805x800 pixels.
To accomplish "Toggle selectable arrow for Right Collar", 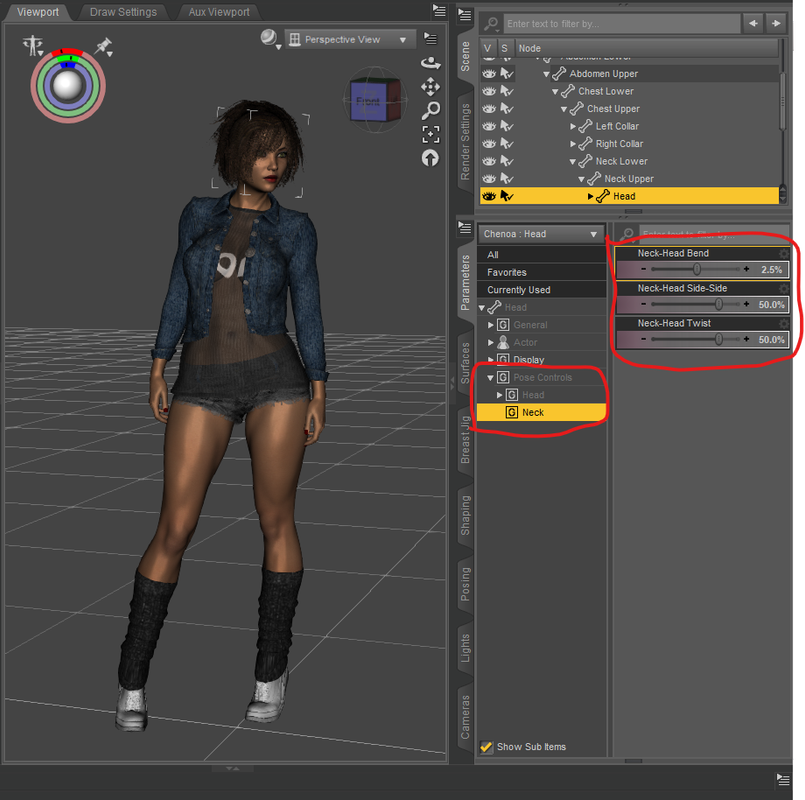I will click(507, 144).
